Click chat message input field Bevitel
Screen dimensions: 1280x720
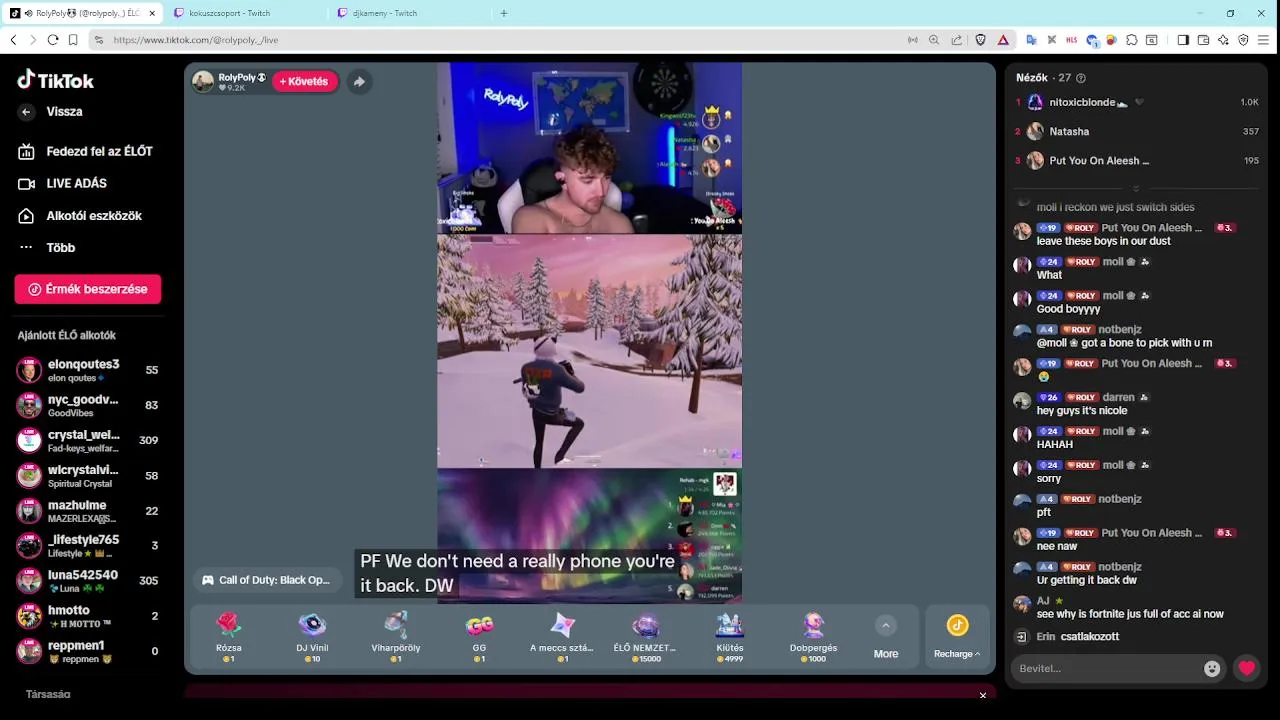(1106, 668)
